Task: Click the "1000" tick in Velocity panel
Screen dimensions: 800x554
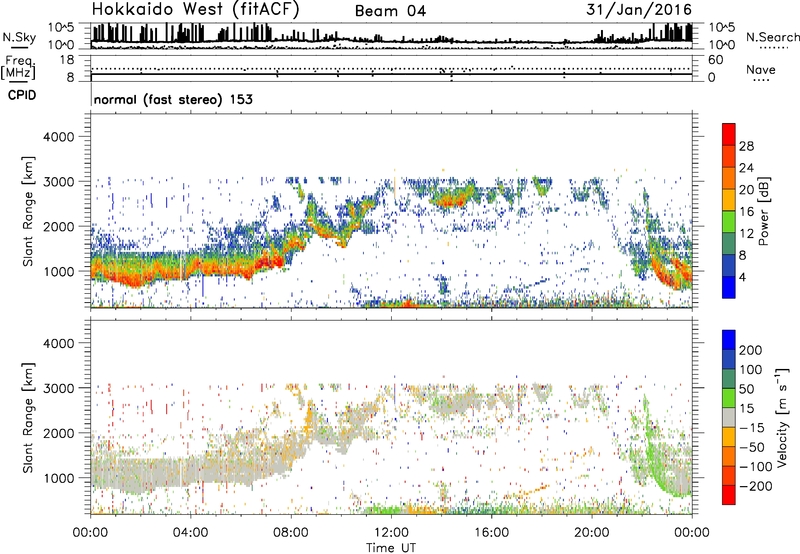Action: 59,478
